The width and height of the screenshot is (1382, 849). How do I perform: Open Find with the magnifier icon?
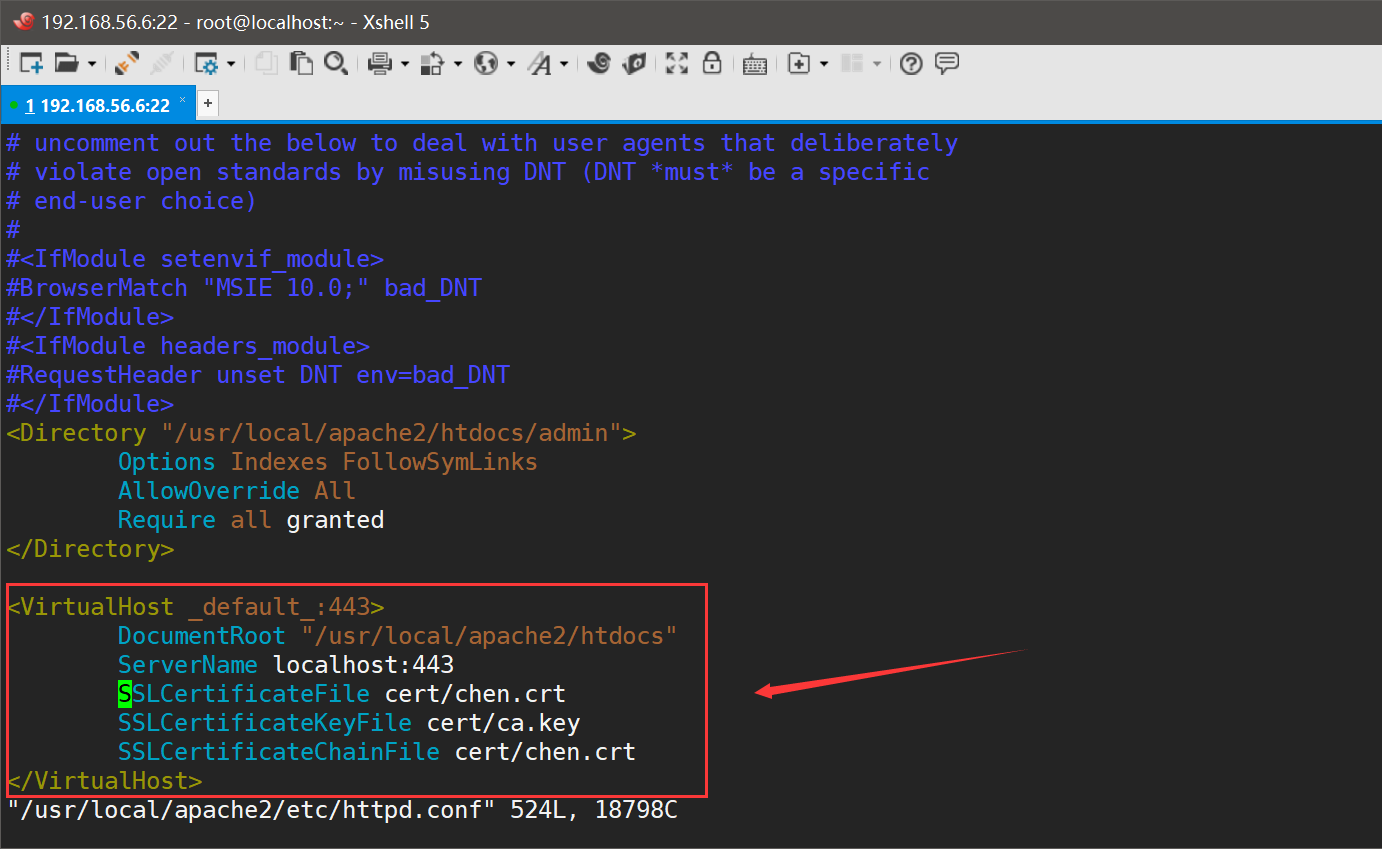[336, 64]
